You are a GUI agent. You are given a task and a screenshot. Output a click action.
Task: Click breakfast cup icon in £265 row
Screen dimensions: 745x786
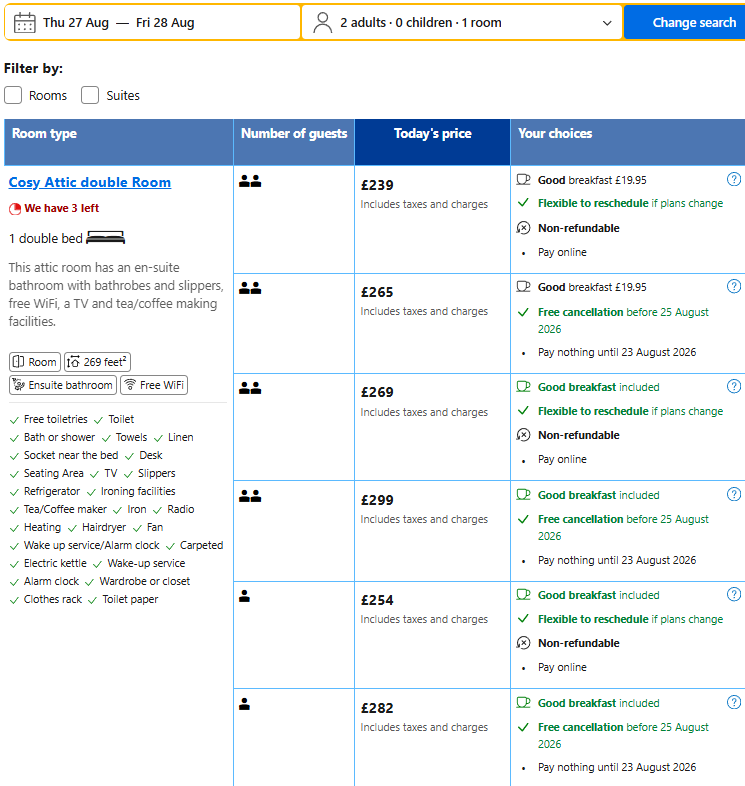point(523,287)
